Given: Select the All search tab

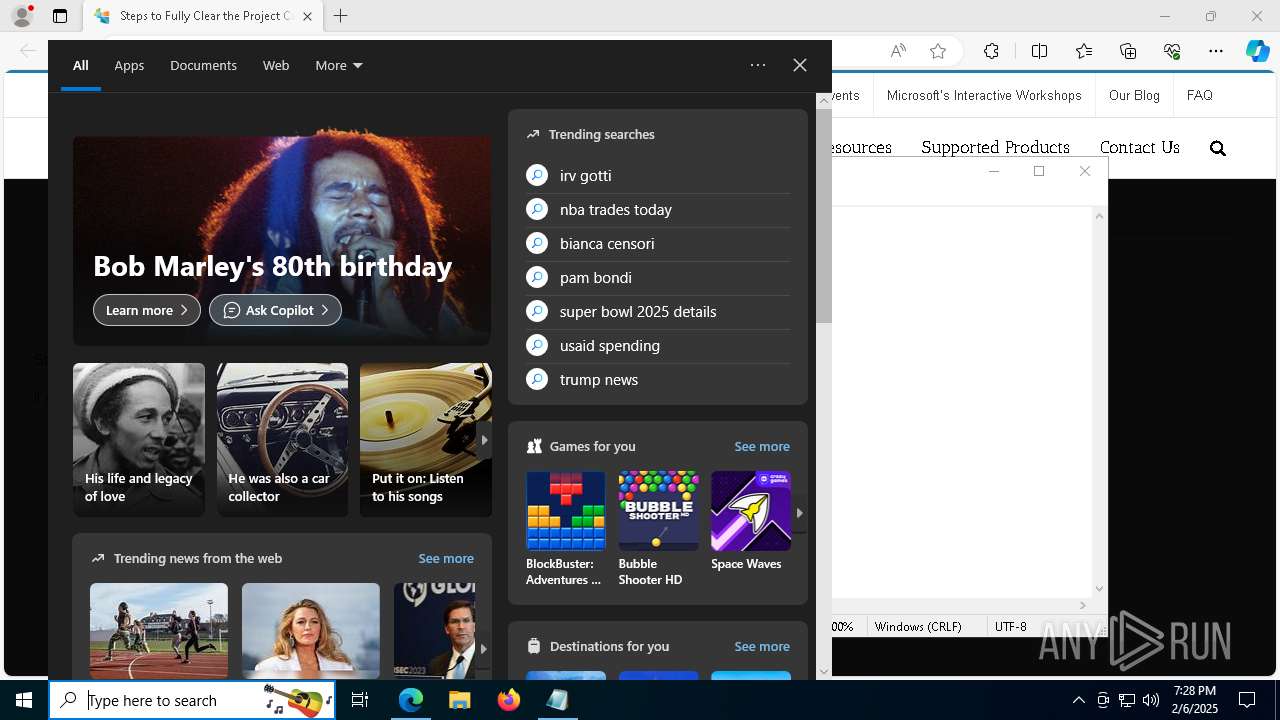Looking at the screenshot, I should 81,65.
